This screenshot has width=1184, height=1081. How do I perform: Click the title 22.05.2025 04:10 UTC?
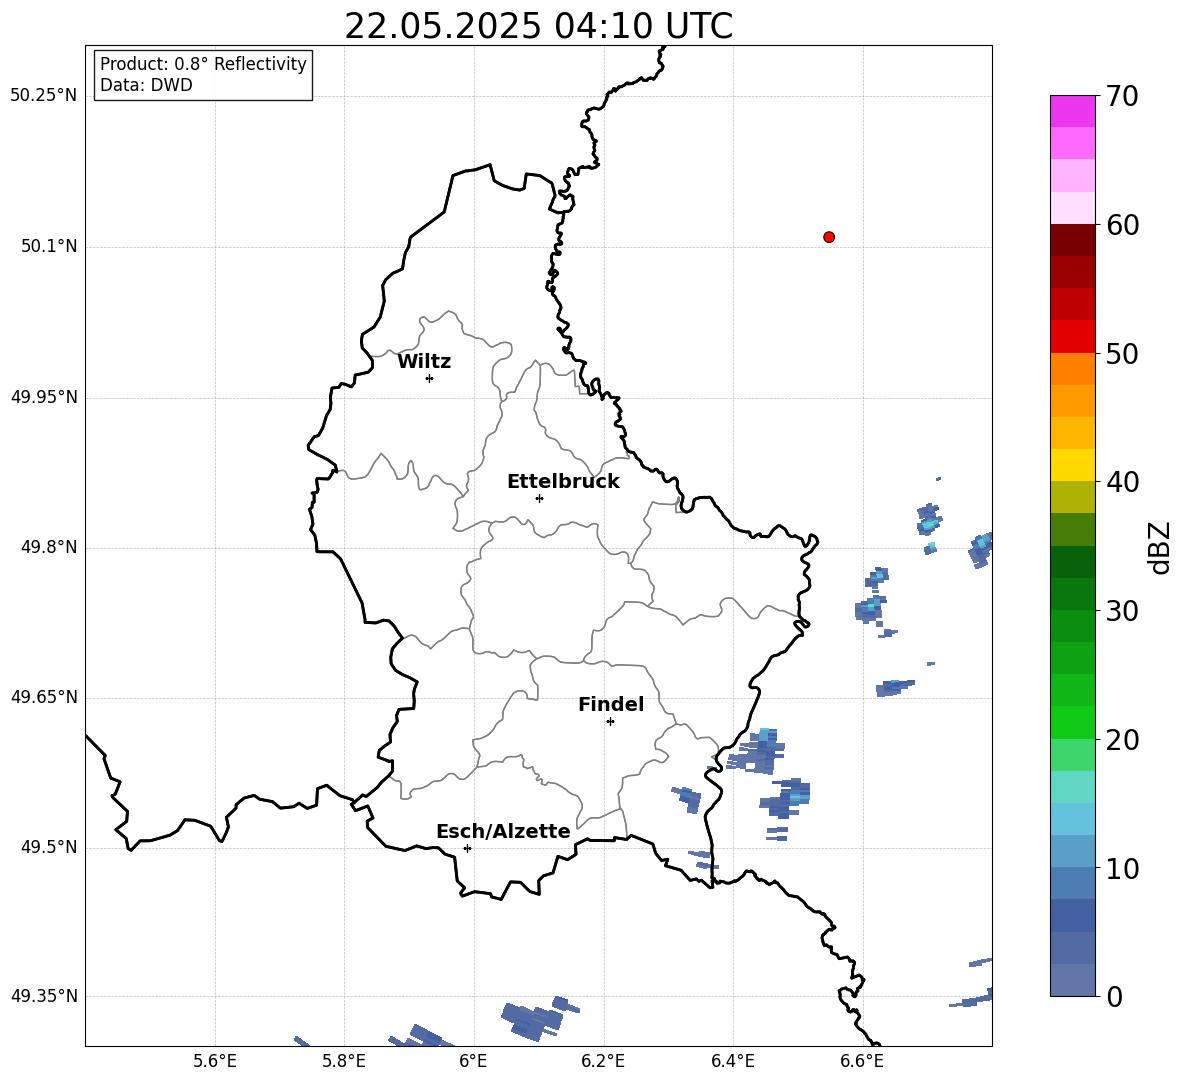tap(538, 26)
